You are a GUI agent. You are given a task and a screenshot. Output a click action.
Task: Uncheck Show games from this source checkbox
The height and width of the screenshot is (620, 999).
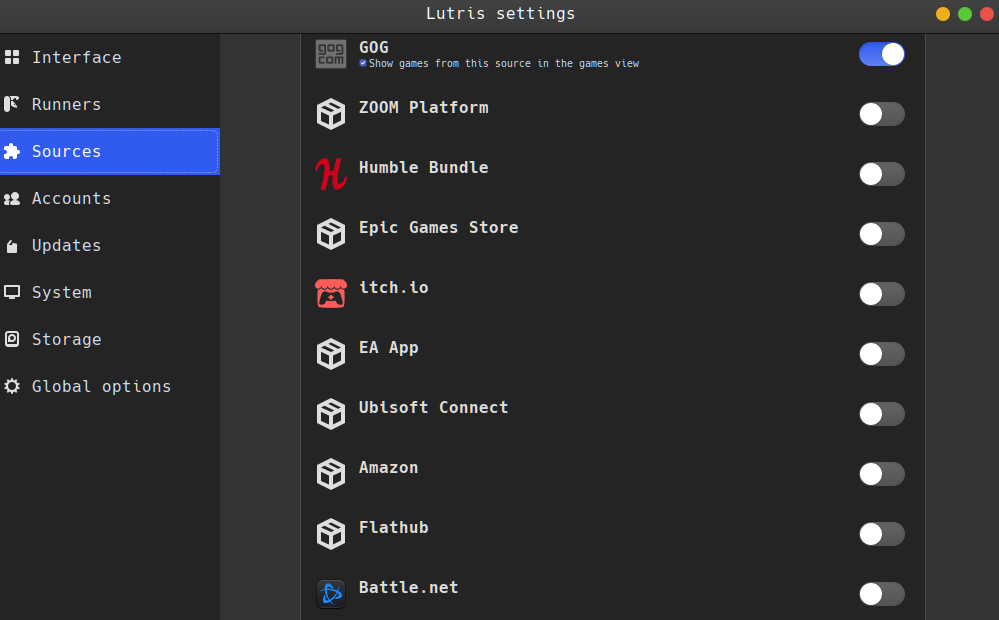pyautogui.click(x=363, y=63)
